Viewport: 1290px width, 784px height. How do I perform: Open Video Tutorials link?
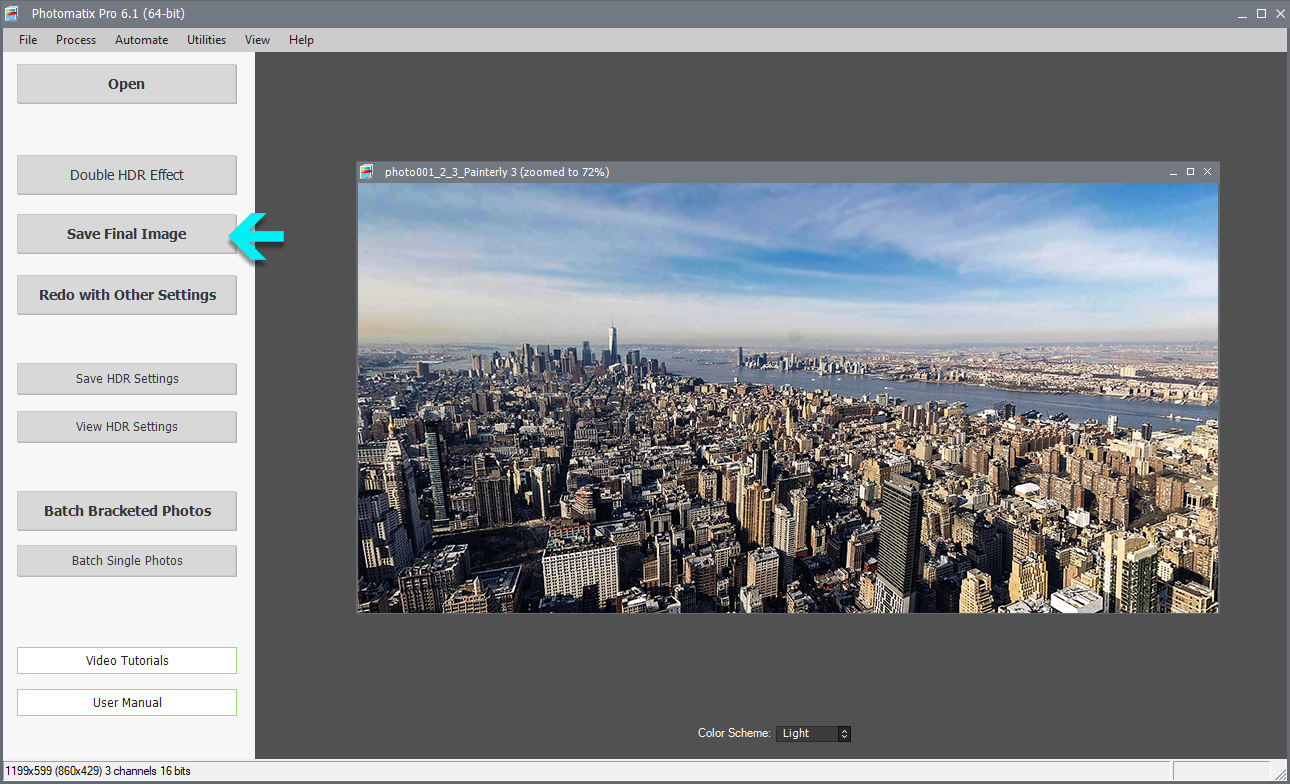[127, 661]
